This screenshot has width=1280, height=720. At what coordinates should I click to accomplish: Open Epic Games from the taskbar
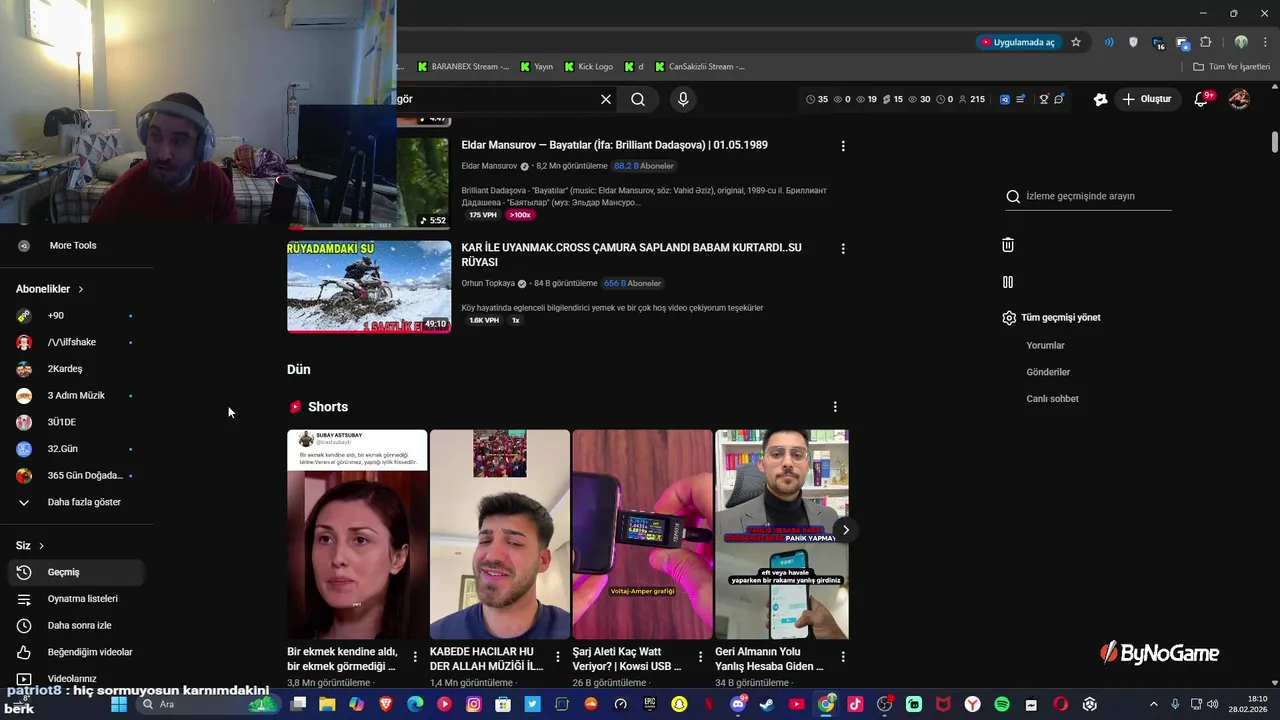[x=650, y=704]
